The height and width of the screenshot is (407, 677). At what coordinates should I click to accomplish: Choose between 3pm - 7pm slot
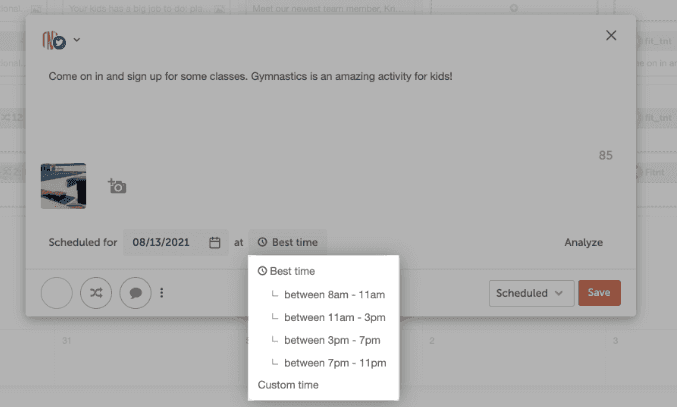[332, 340]
